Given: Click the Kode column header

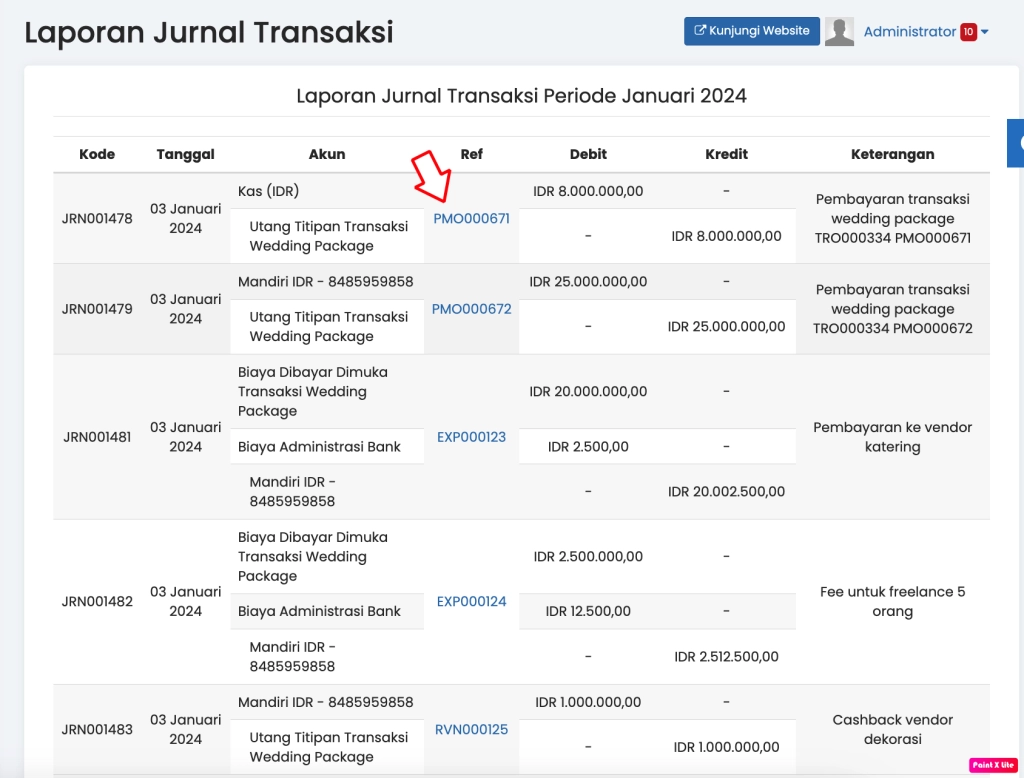Looking at the screenshot, I should 97,154.
